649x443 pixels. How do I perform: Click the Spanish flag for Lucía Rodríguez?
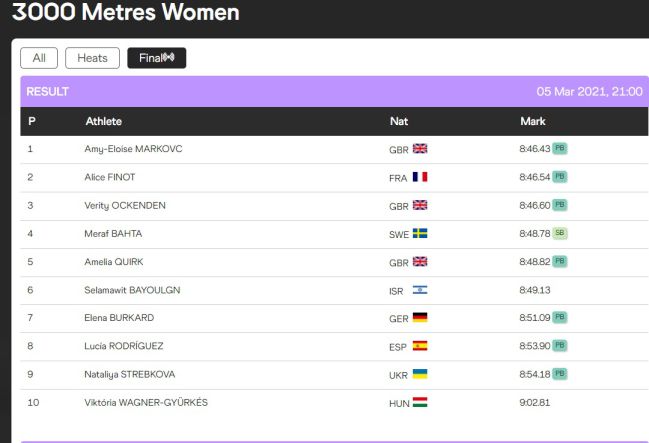click(x=420, y=346)
